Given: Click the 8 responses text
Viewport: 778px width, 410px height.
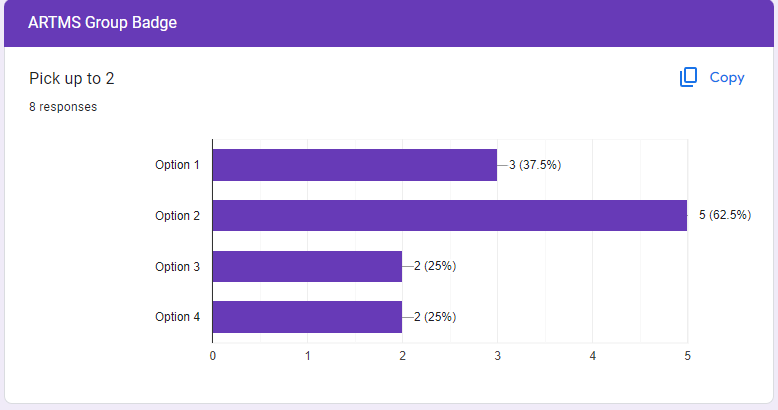Looking at the screenshot, I should click(63, 107).
